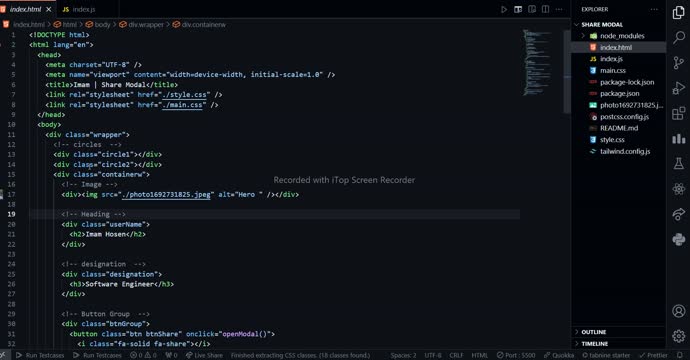Click the Run play icon in editor toolbar
The height and width of the screenshot is (360, 690).
(x=504, y=9)
